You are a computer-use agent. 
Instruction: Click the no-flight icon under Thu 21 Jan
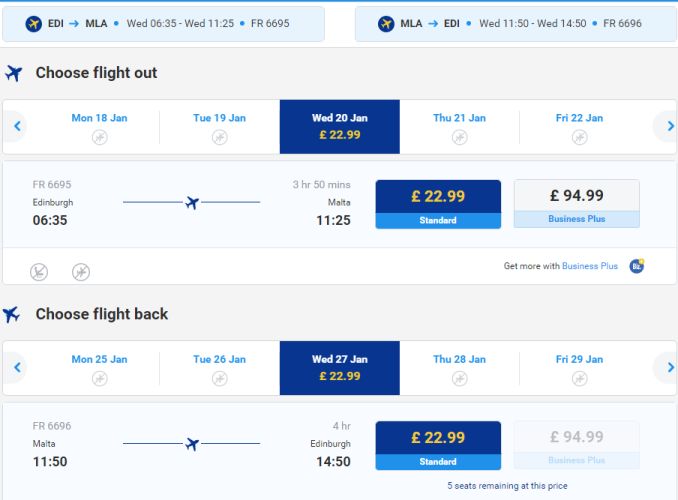coord(459,138)
